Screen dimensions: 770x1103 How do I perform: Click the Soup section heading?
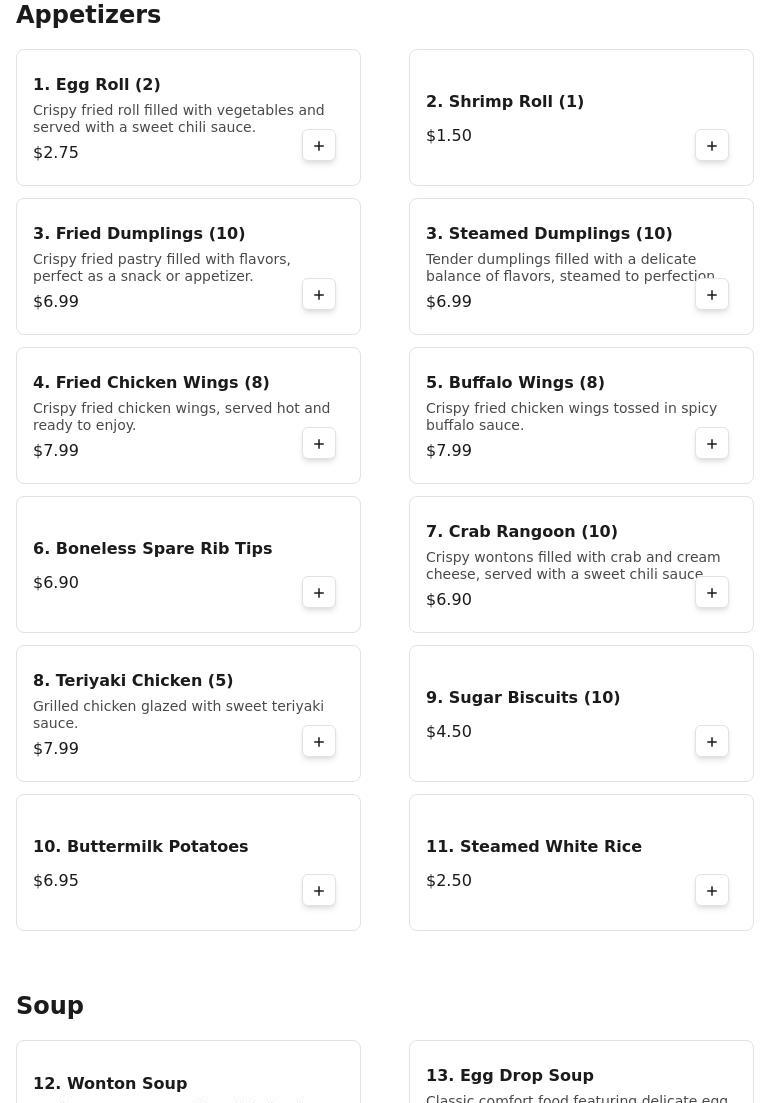(50, 1006)
